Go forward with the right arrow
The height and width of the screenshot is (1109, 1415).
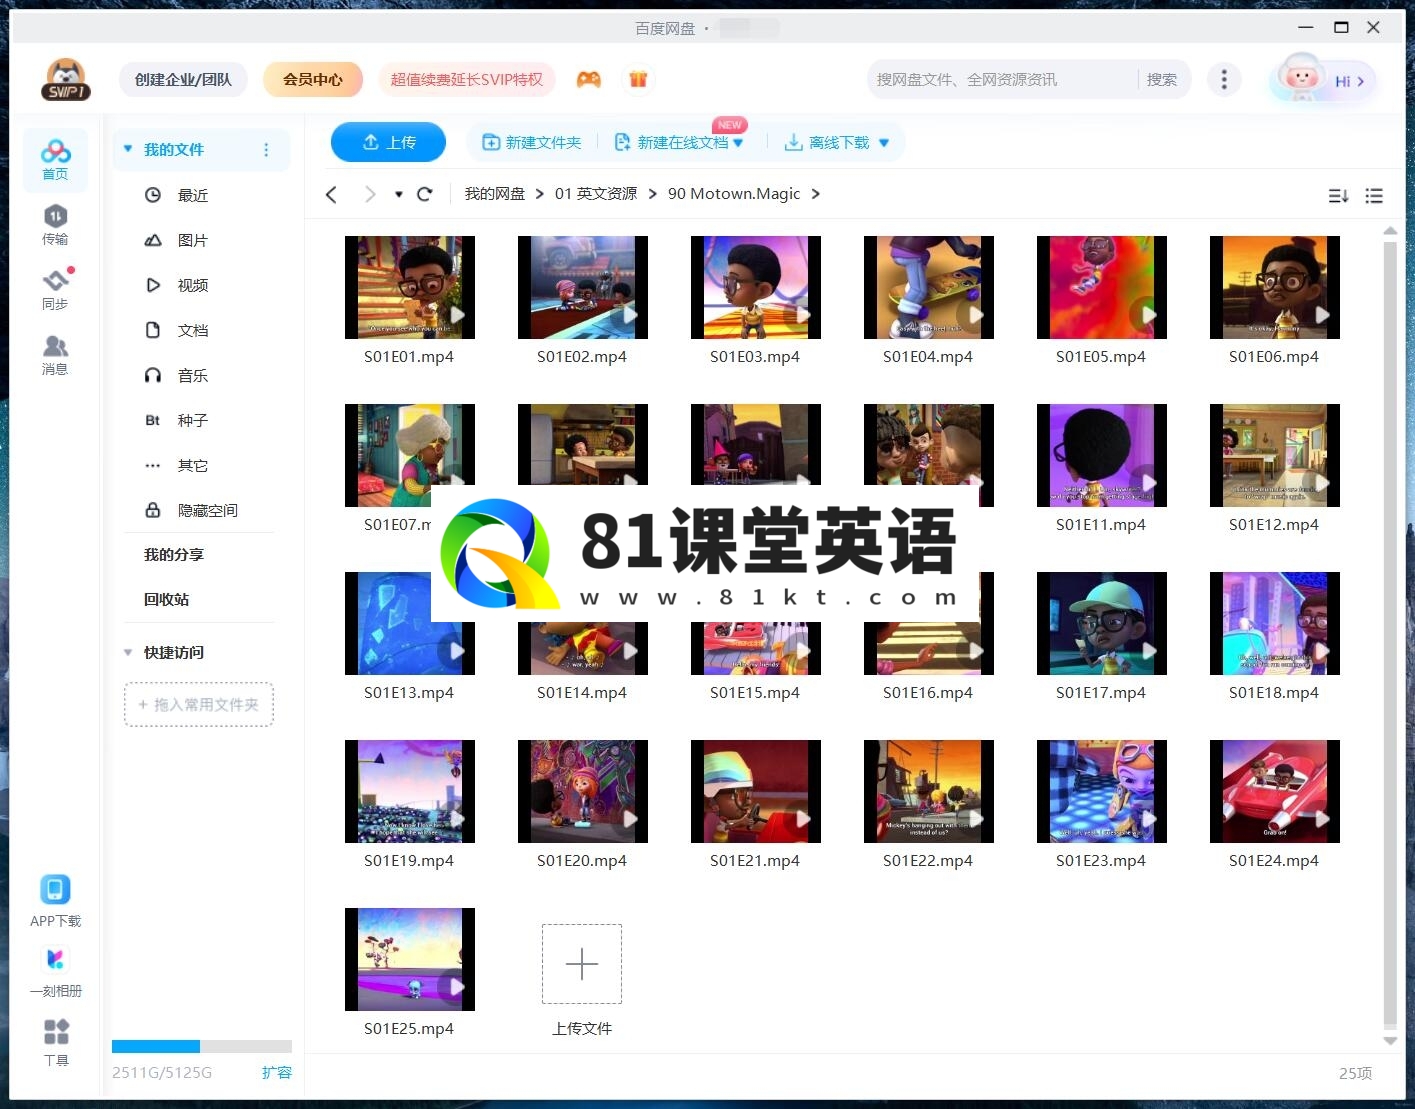pyautogui.click(x=370, y=194)
